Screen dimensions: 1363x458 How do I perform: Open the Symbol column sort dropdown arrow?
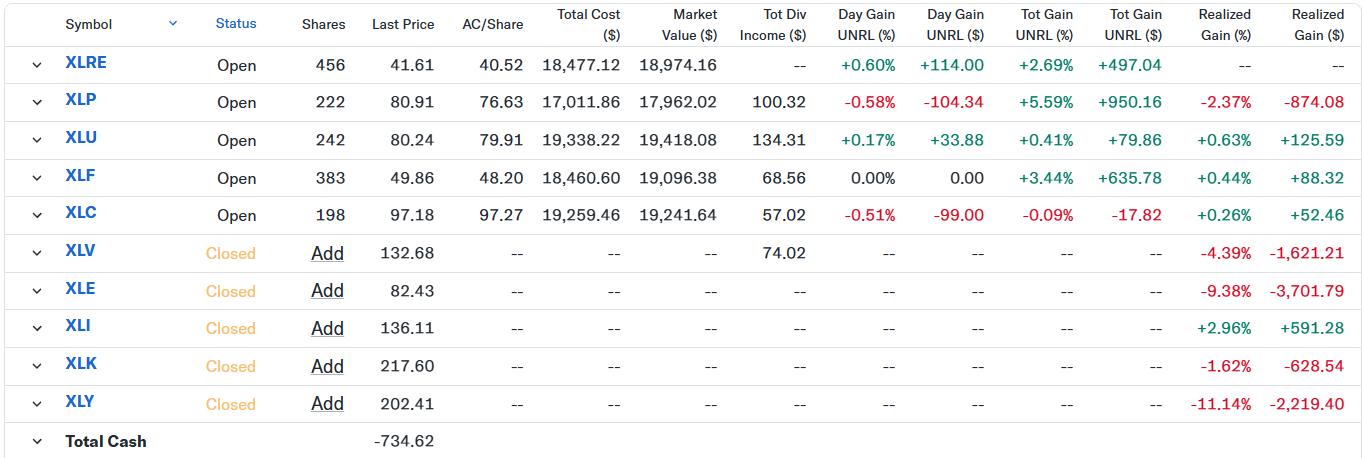[173, 23]
